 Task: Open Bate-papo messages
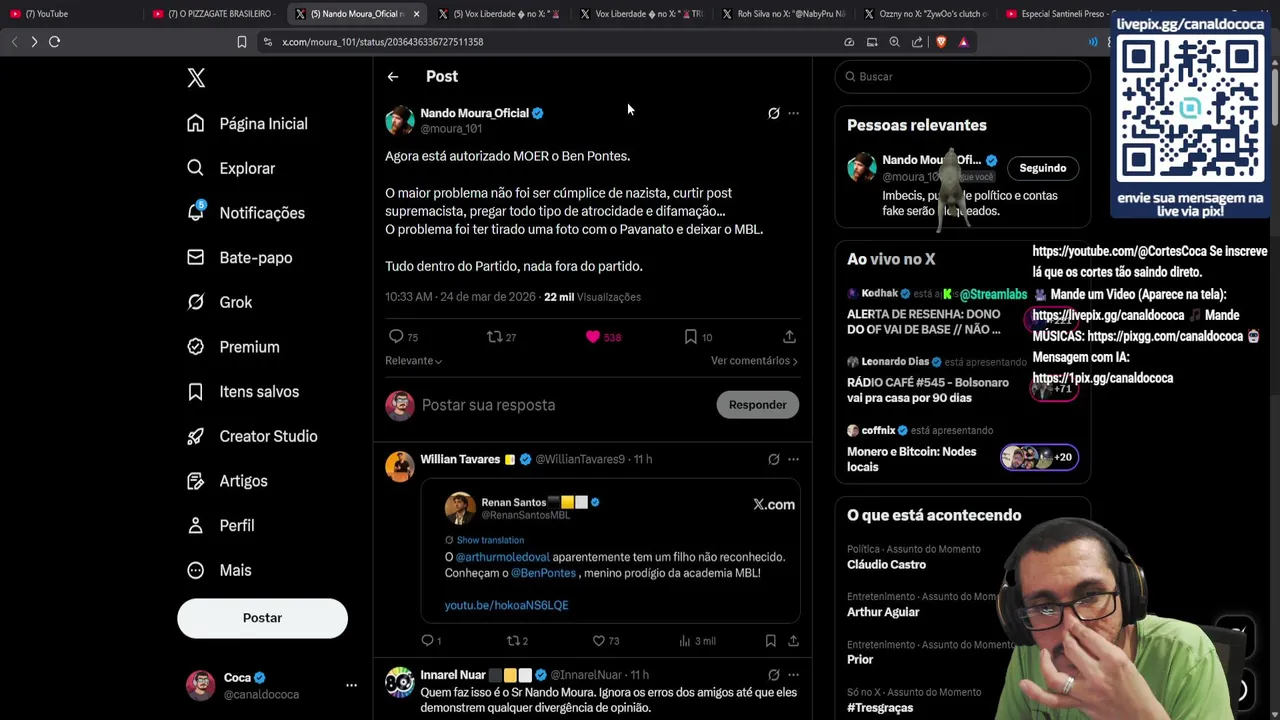point(239,257)
